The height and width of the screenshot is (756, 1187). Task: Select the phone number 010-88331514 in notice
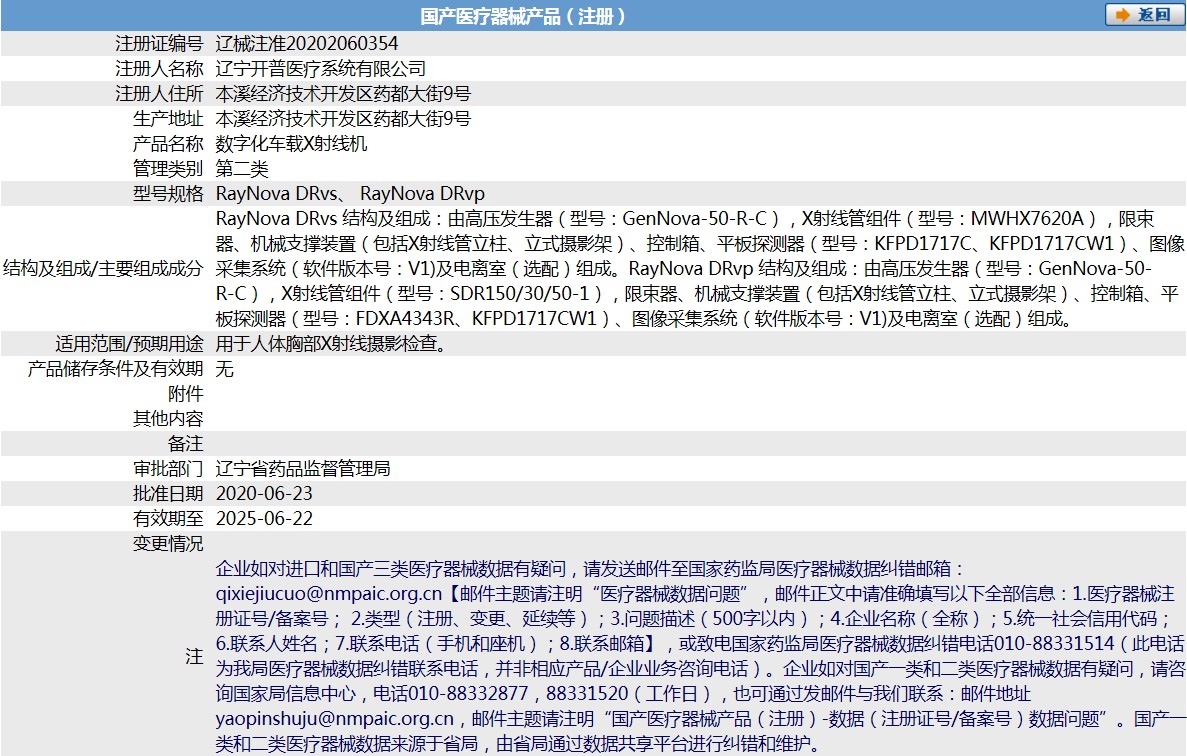[x=1054, y=643]
